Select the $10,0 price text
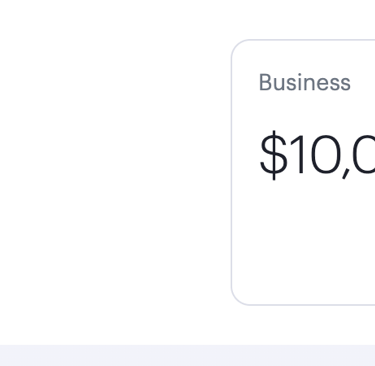This screenshot has width=375, height=366. coord(317,155)
